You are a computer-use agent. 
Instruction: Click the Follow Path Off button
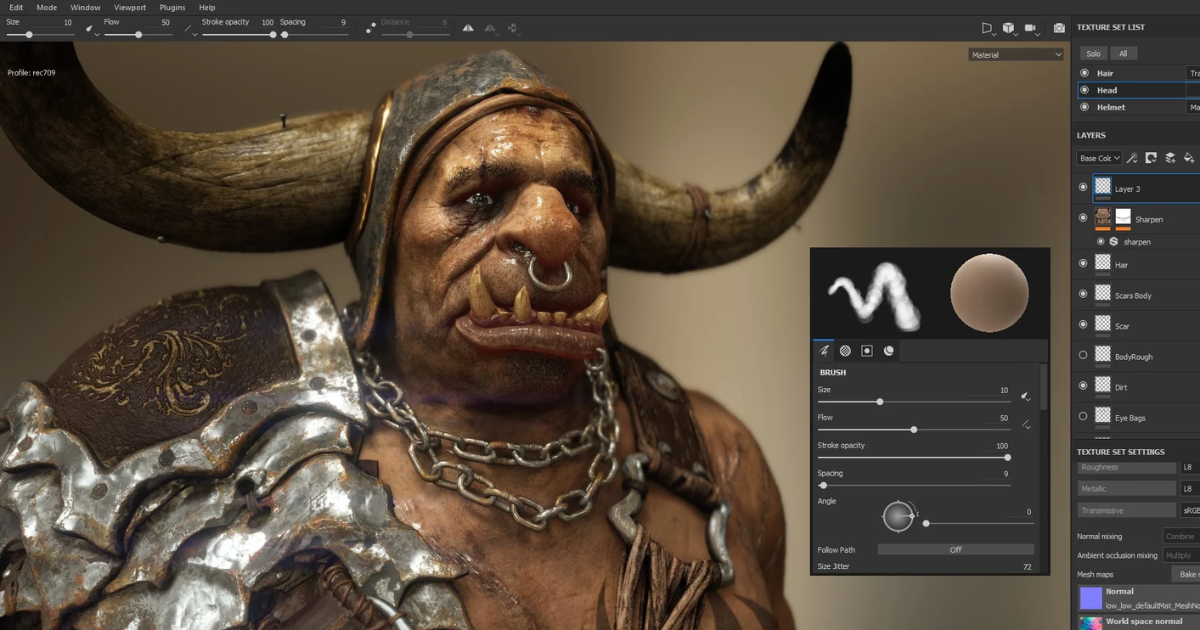point(955,549)
